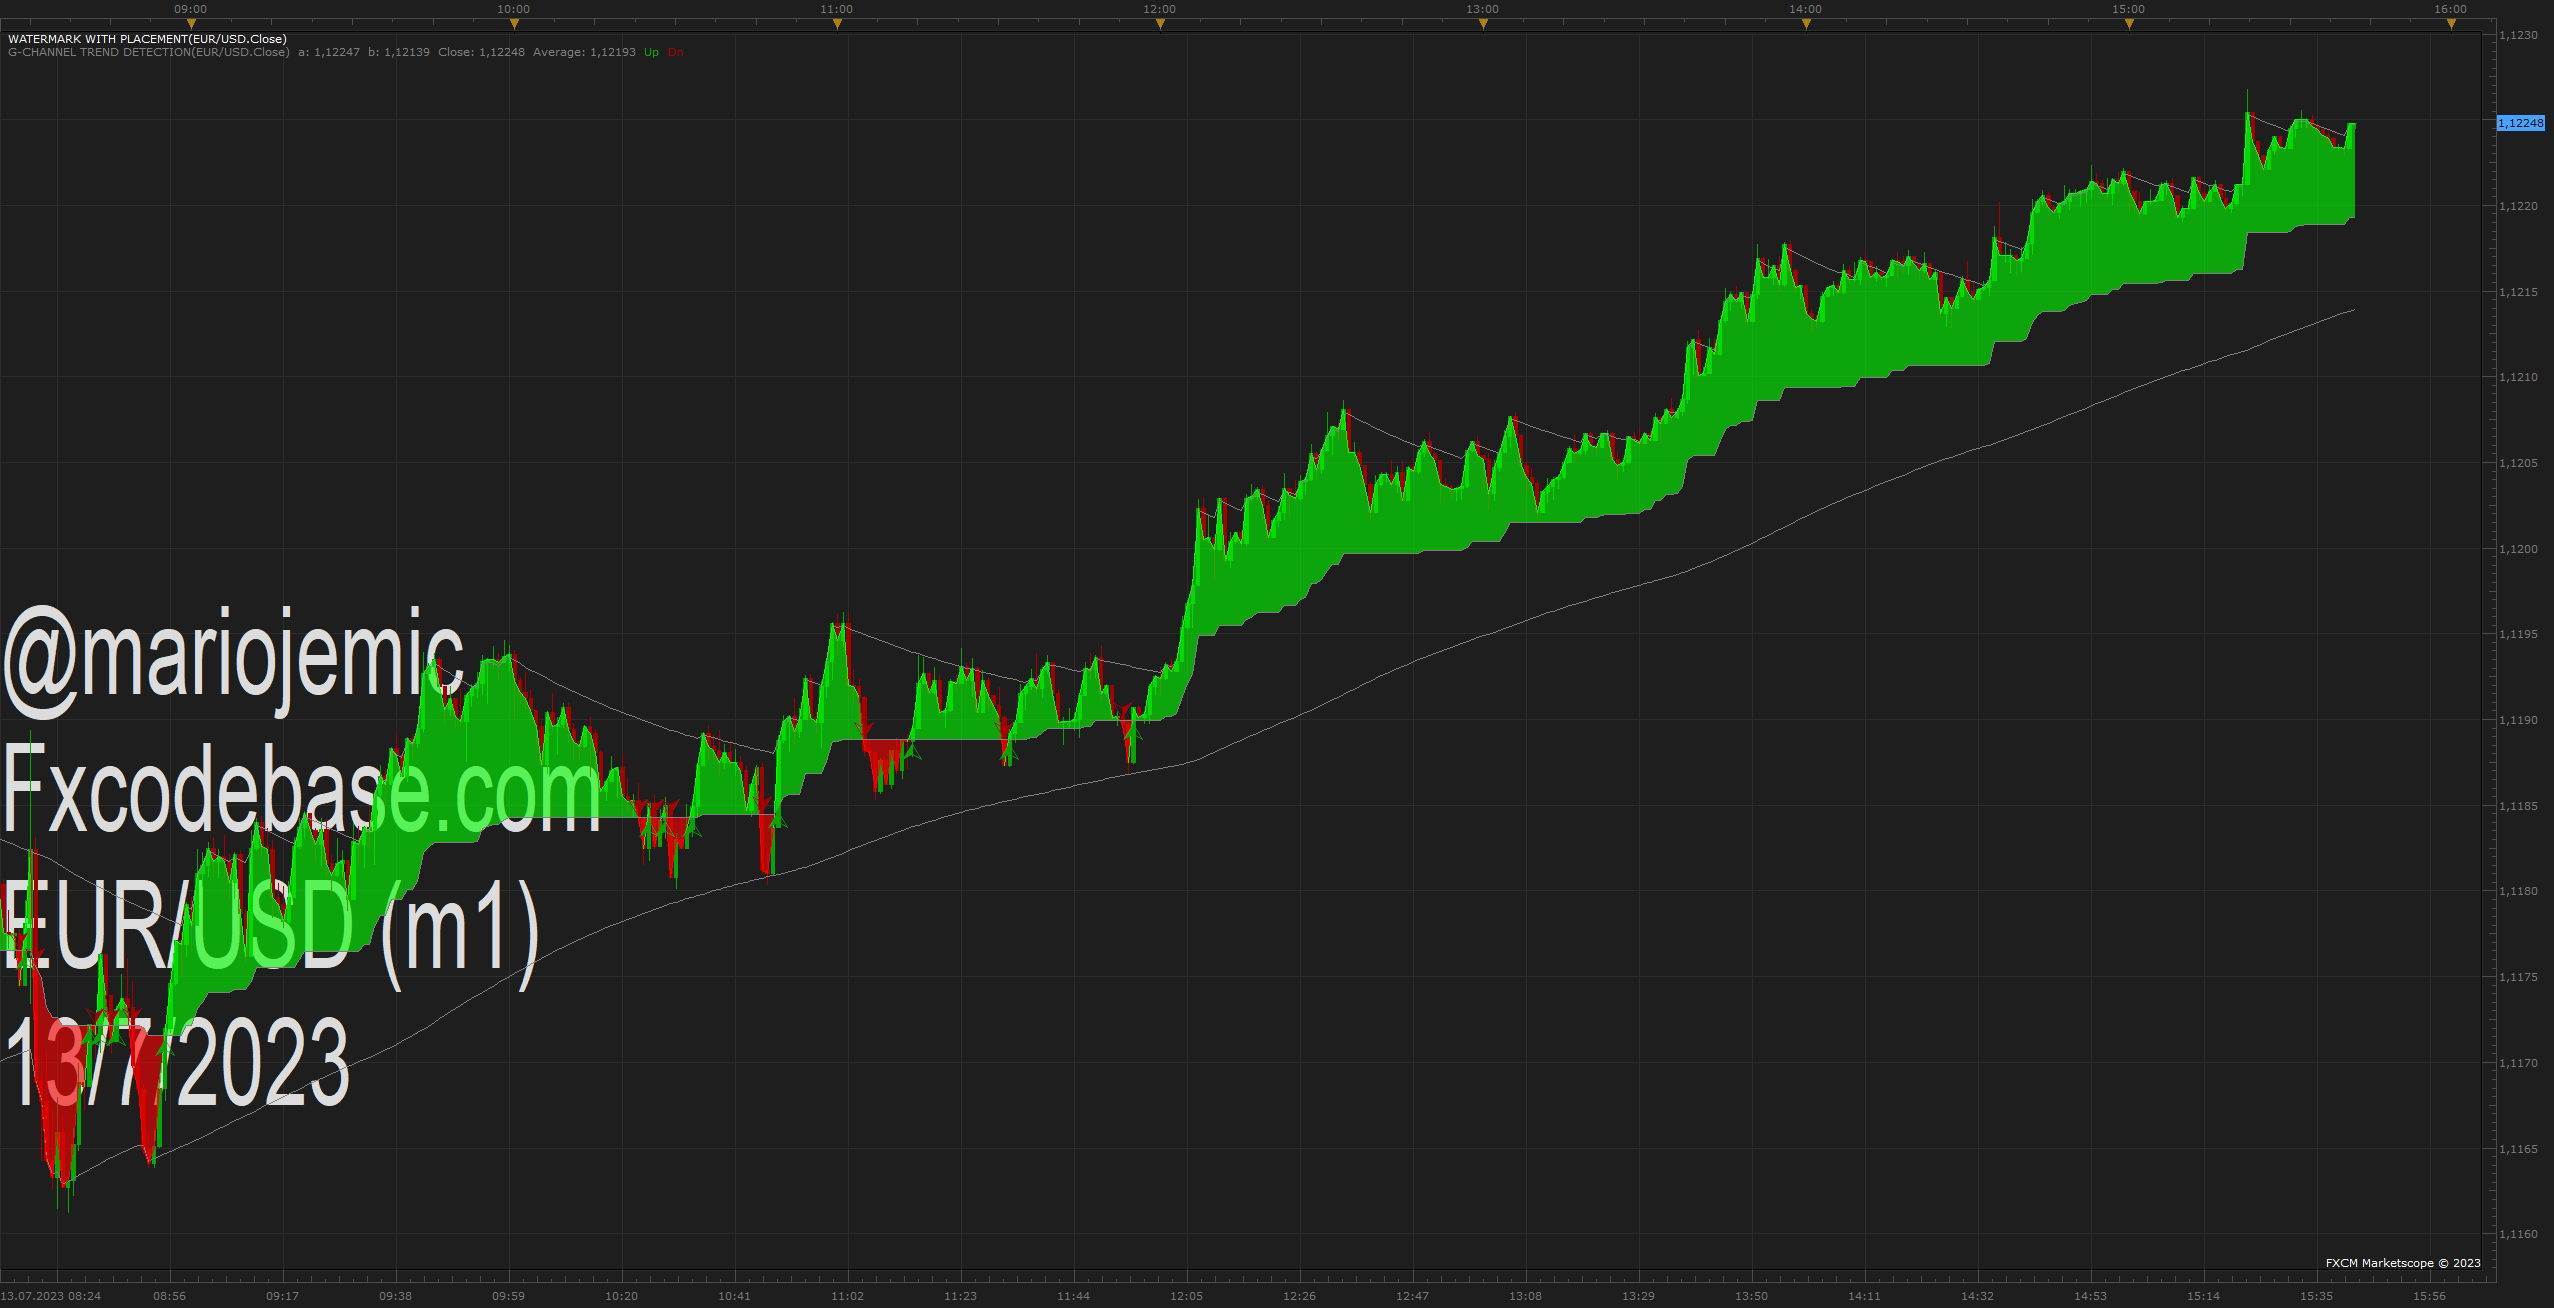
Task: Click the 10:00 hour marker triangle
Action: [514, 24]
